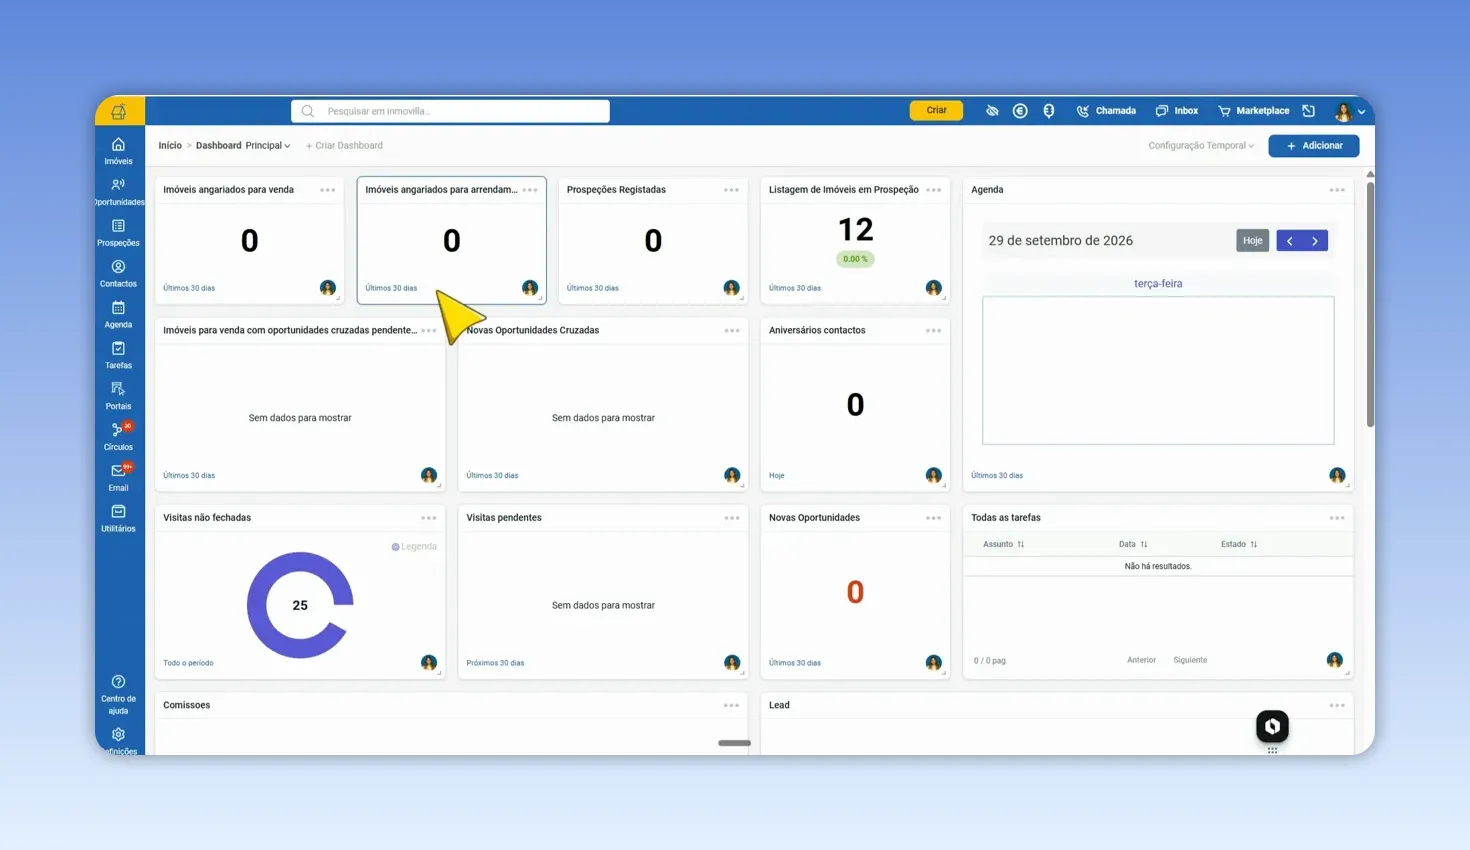Open Círculos in the sidebar
This screenshot has height=850, width=1470.
(x=118, y=437)
